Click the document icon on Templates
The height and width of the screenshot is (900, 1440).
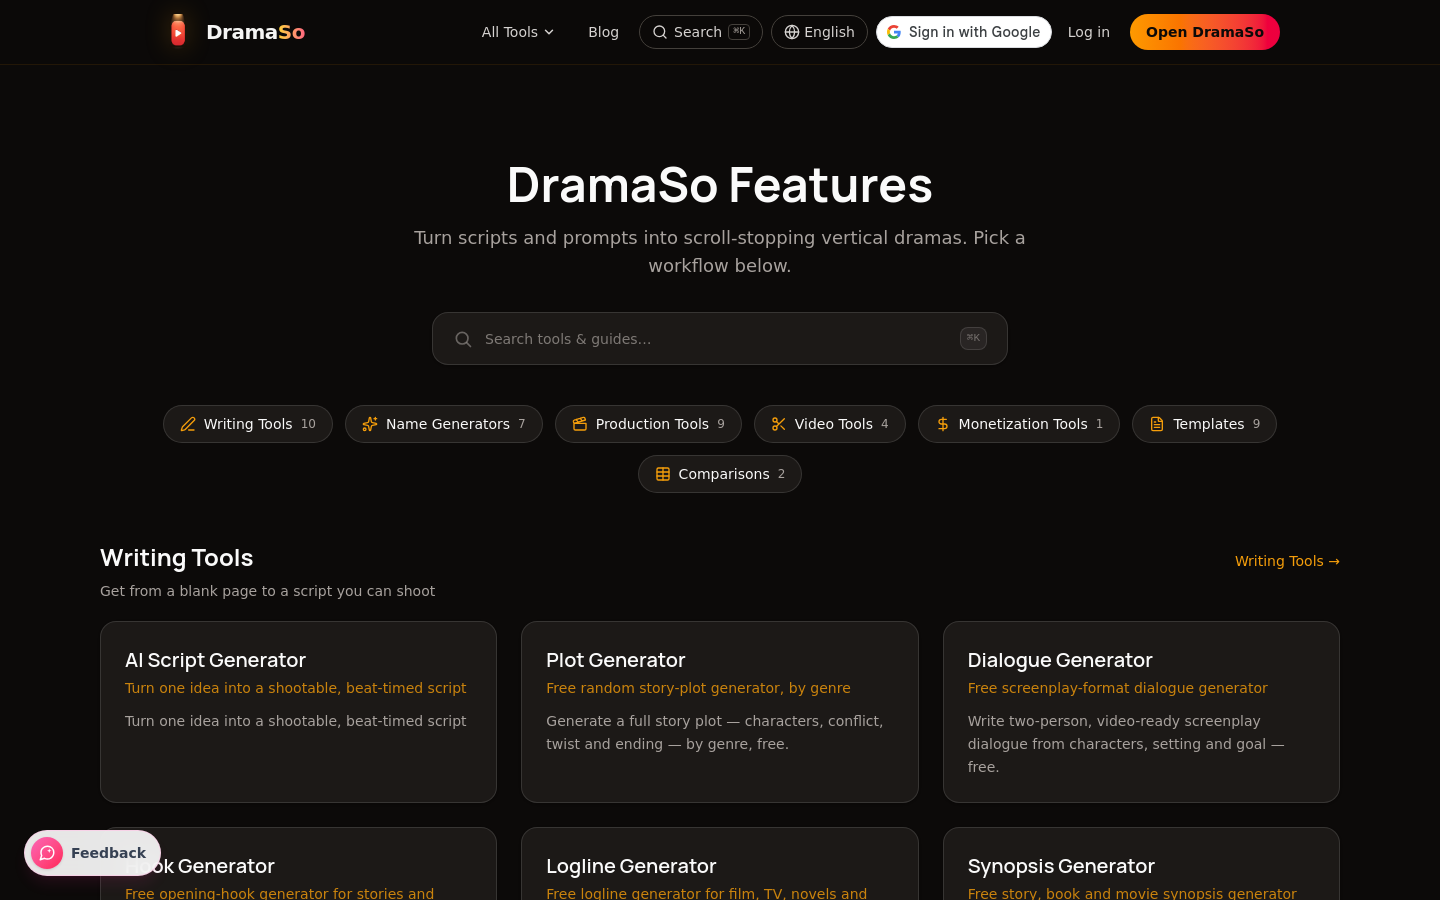[x=1157, y=424]
